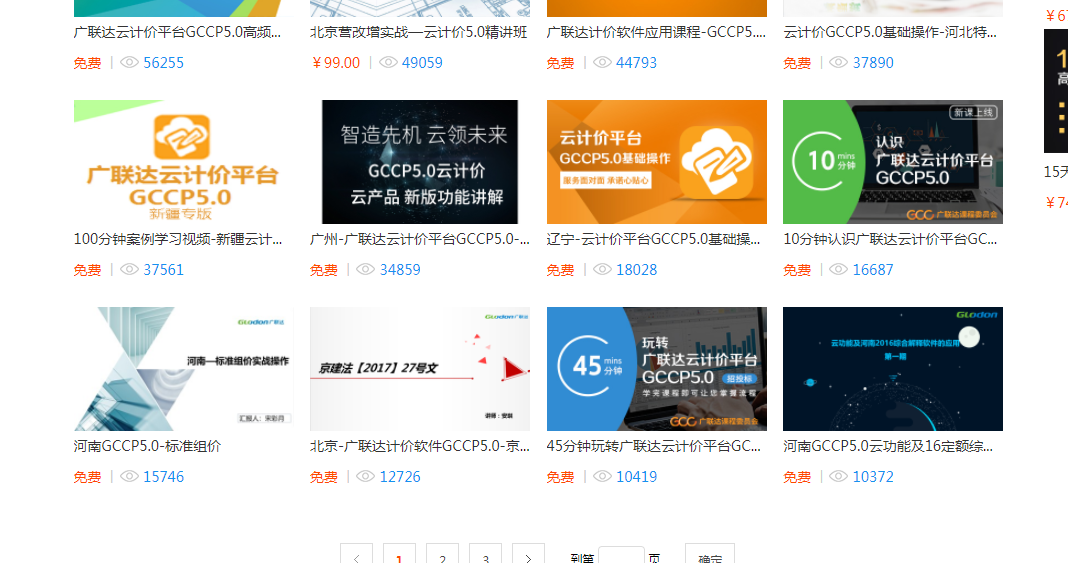Open 辽宁-云计价平台GCCP5.0基础操 title link
1068x563 pixels.
[653, 239]
